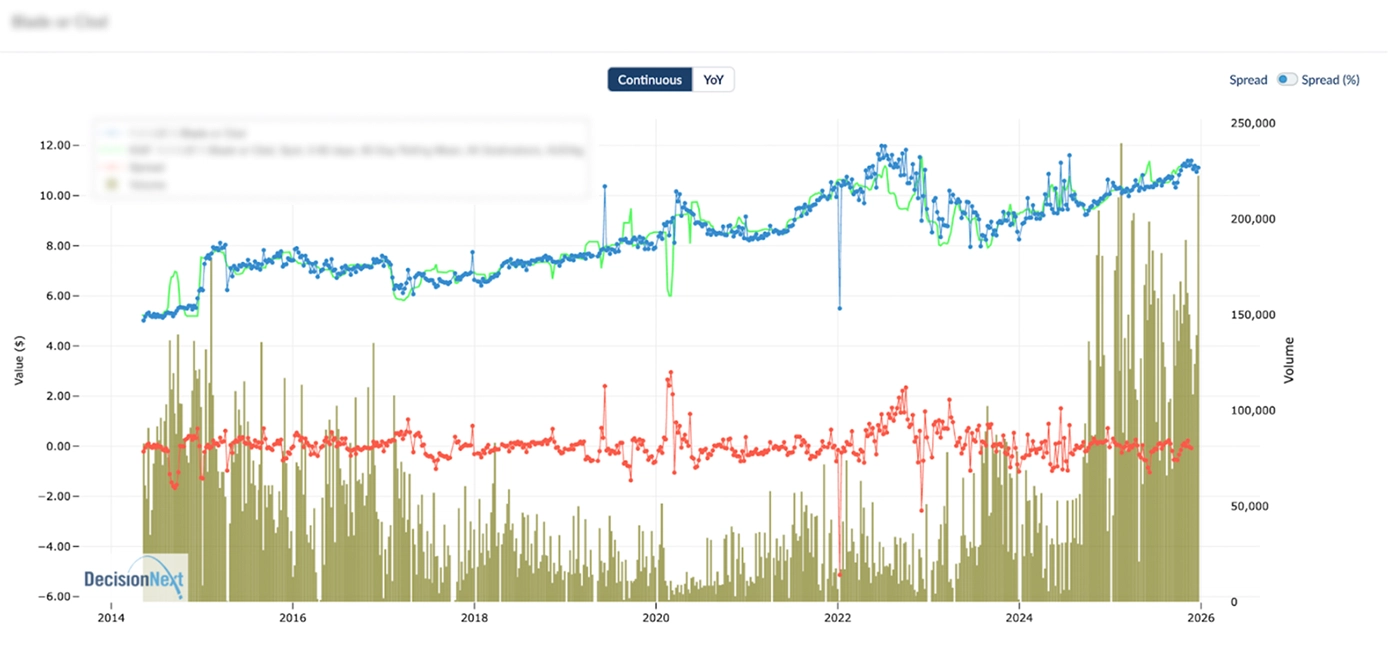Click the Spread (%) label
This screenshot has height=645, width=1388.
click(1331, 80)
